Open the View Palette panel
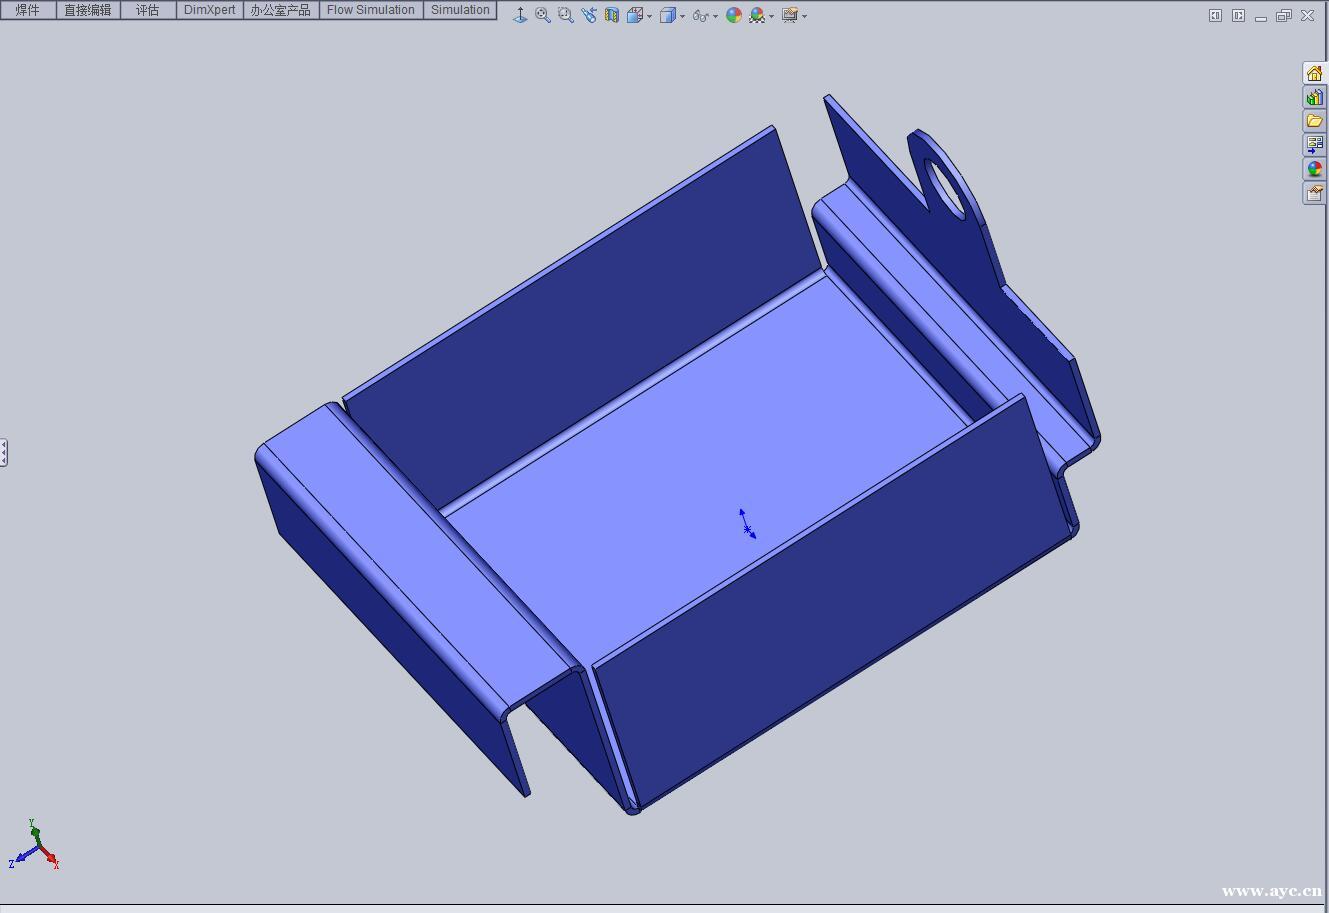 [1314, 144]
